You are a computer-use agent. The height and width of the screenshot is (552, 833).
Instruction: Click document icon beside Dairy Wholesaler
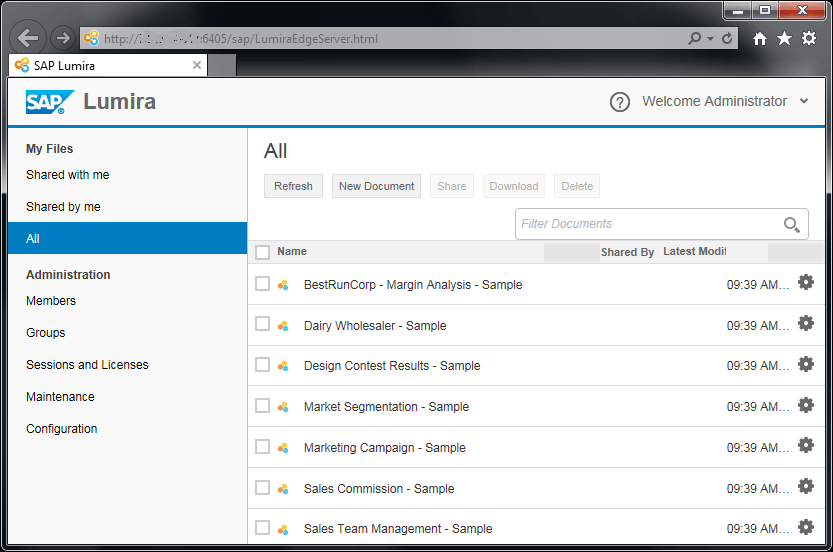point(283,326)
